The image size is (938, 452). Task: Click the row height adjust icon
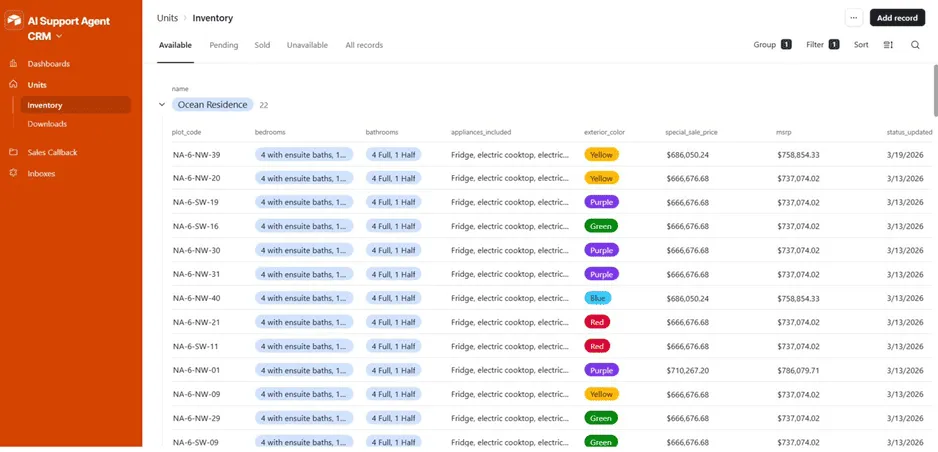tap(888, 45)
